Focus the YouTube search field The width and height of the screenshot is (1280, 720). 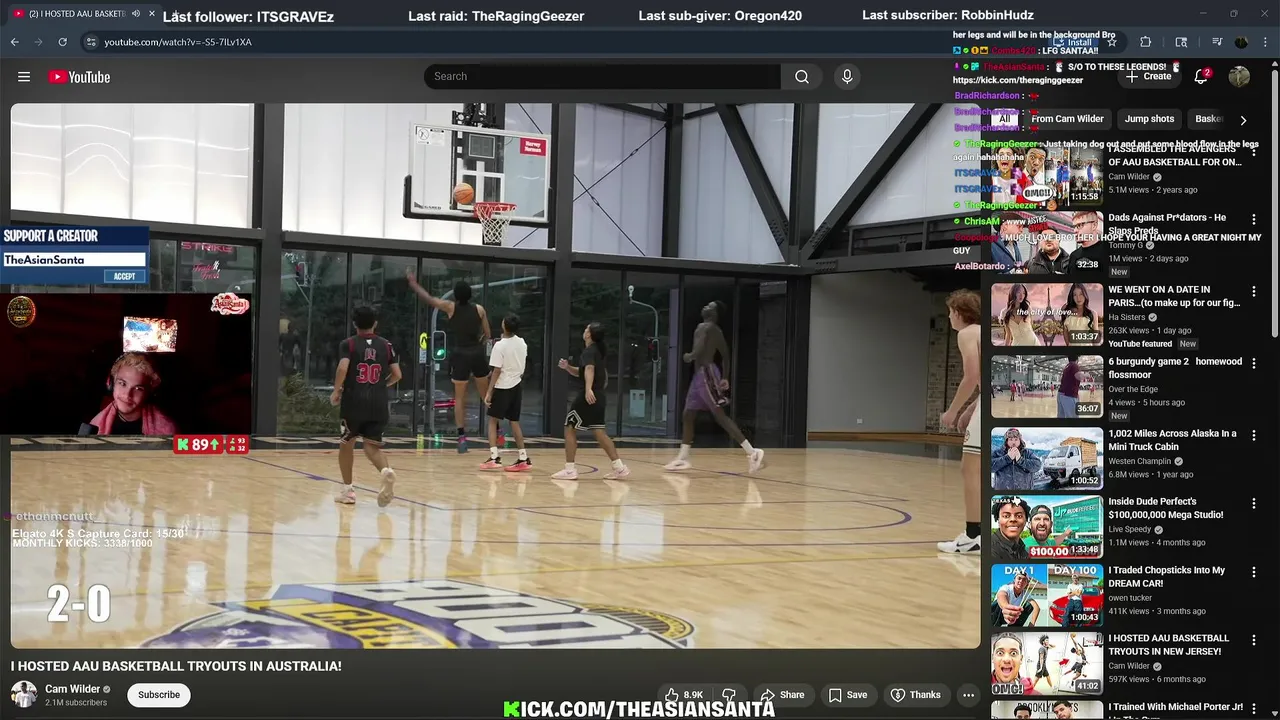tap(602, 77)
